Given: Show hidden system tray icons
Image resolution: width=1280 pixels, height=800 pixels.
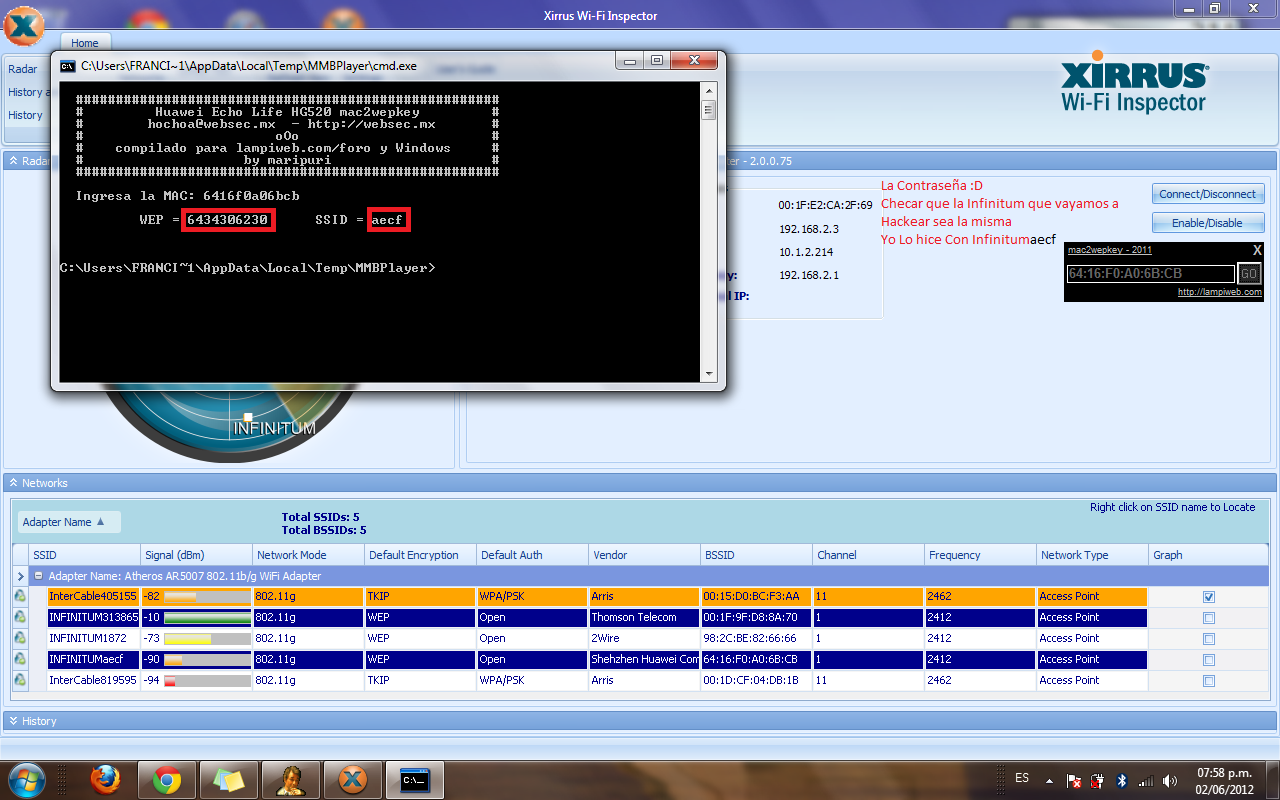Looking at the screenshot, I should pyautogui.click(x=1049, y=780).
